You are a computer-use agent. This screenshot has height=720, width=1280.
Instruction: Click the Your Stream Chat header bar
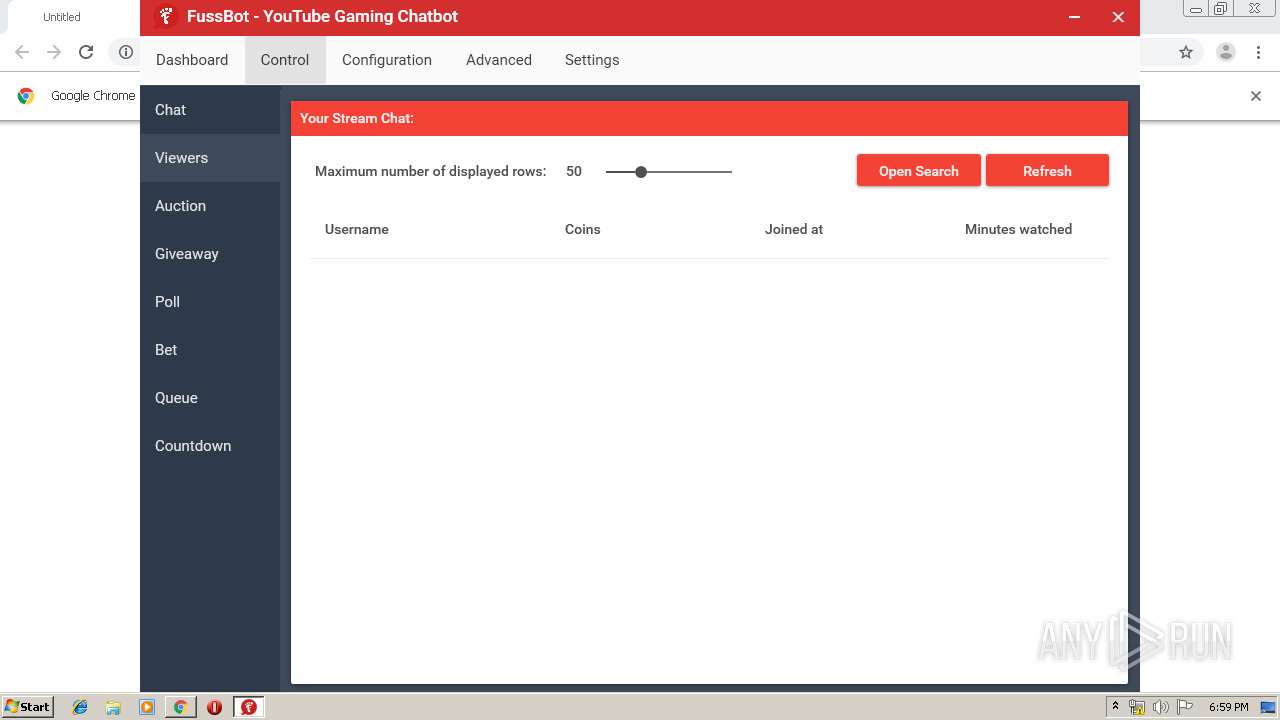point(709,118)
